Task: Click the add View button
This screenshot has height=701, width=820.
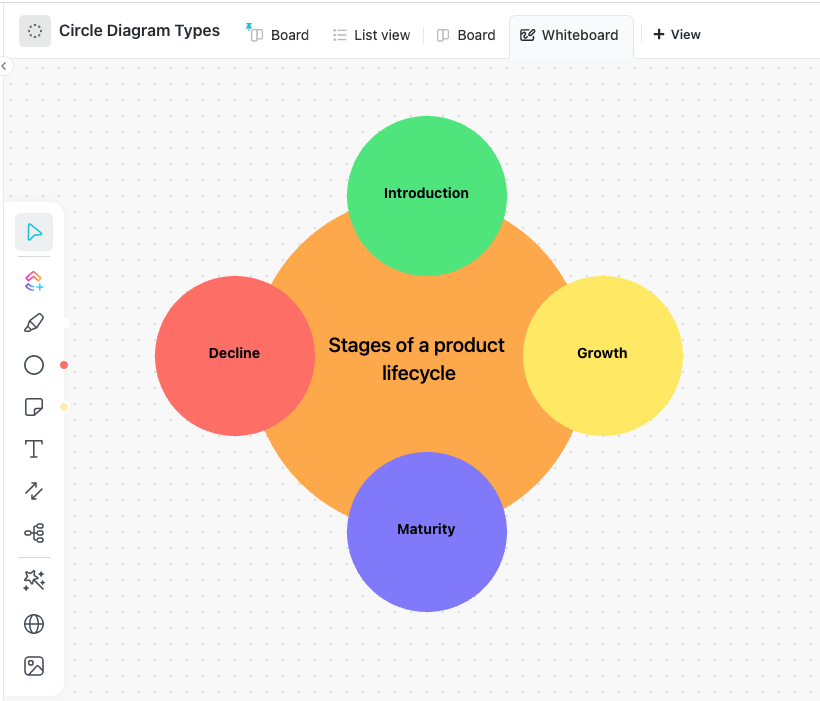Action: (677, 35)
